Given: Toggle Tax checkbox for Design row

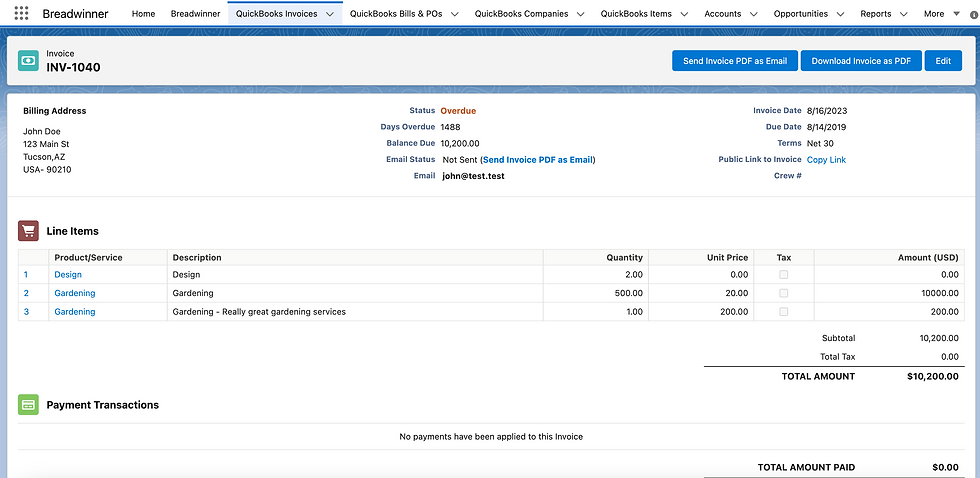Looking at the screenshot, I should coord(783,274).
